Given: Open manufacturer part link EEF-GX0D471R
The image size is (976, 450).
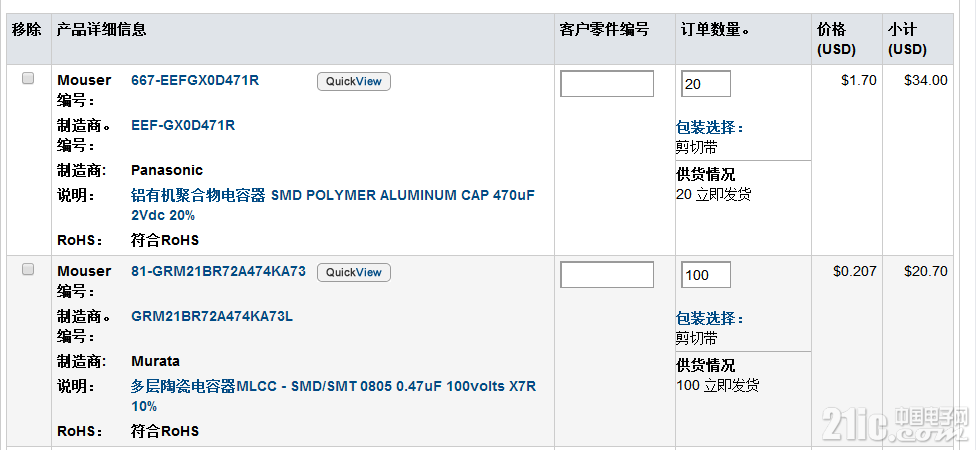Looking at the screenshot, I should pos(183,125).
